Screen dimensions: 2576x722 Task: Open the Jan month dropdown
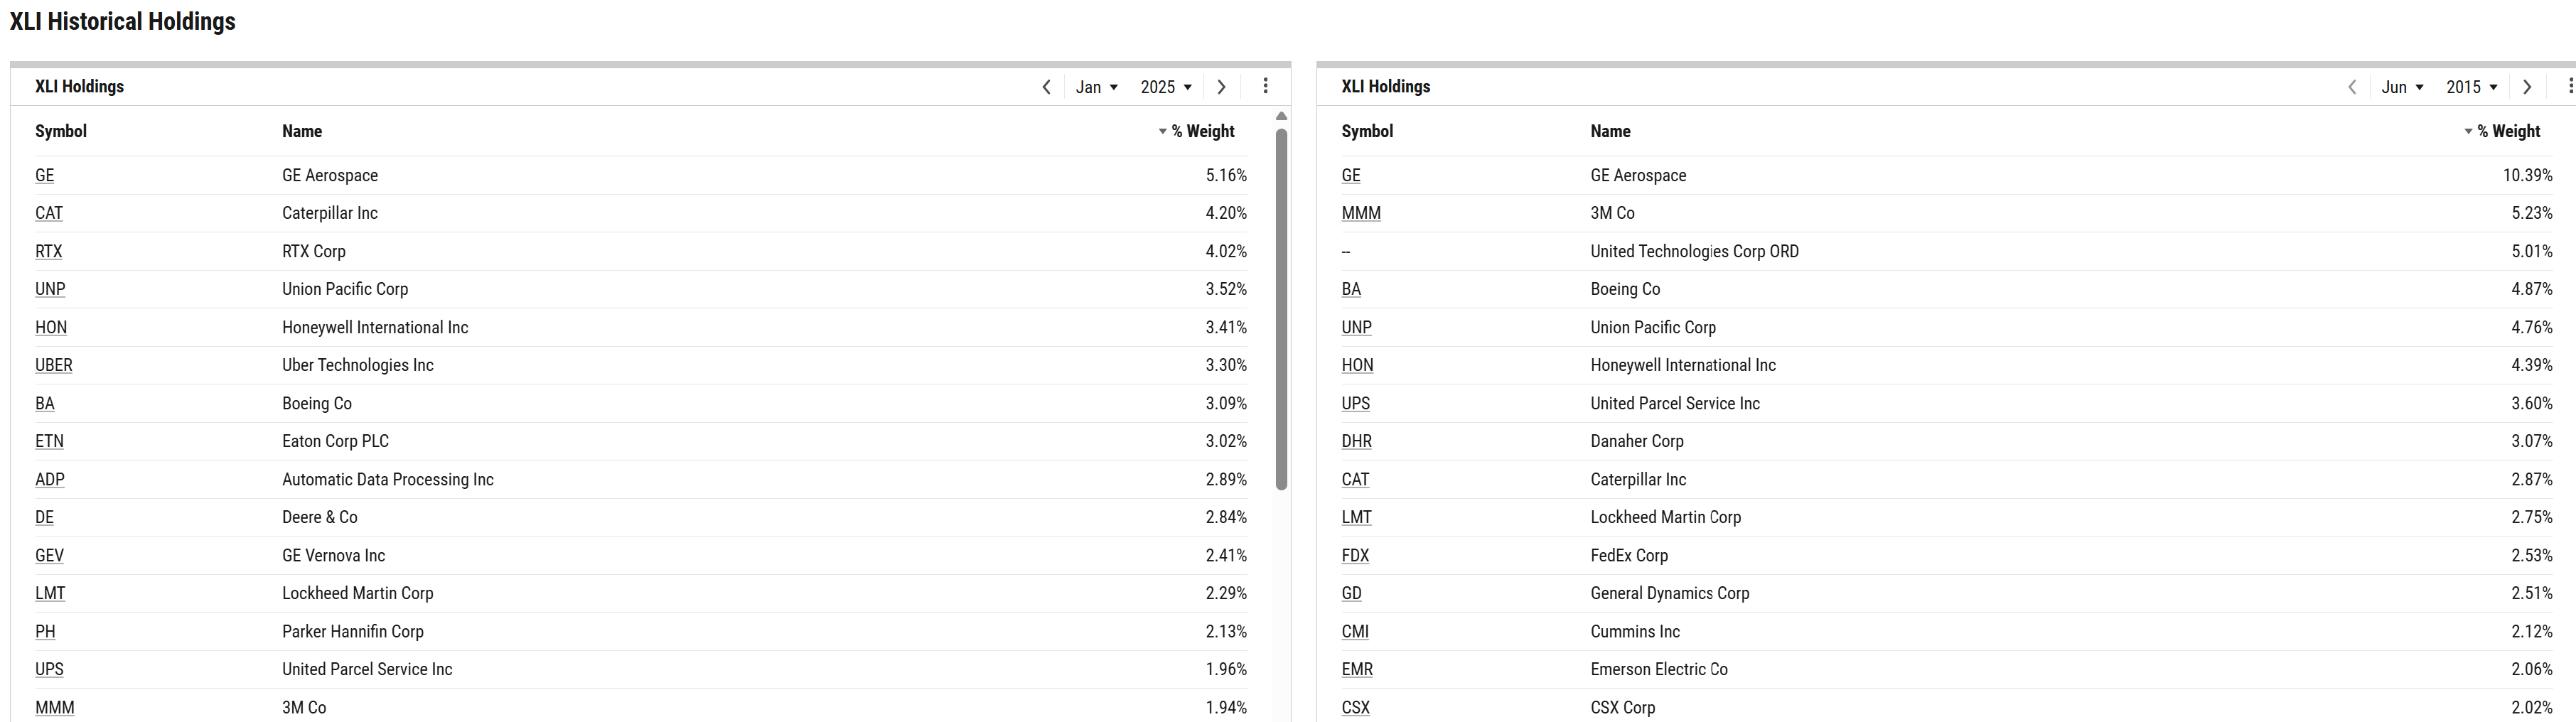1096,87
